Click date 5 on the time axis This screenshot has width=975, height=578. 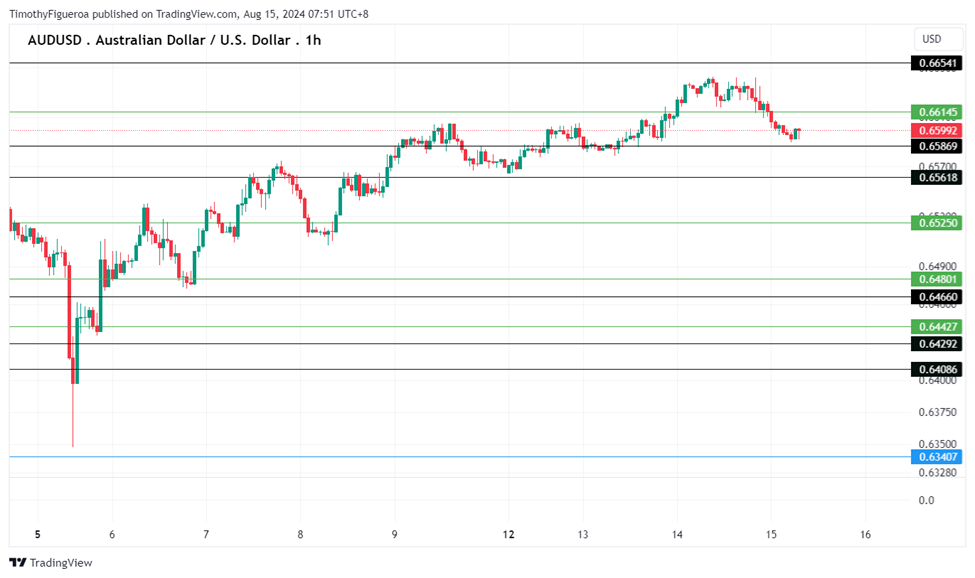pos(37,535)
